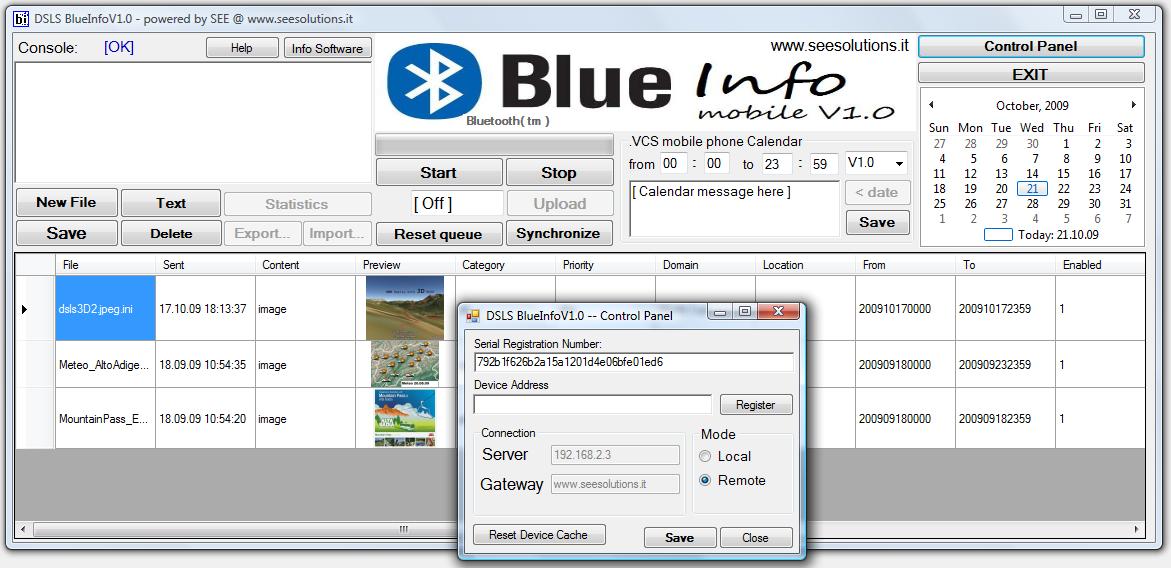Open Info Software

[327, 49]
